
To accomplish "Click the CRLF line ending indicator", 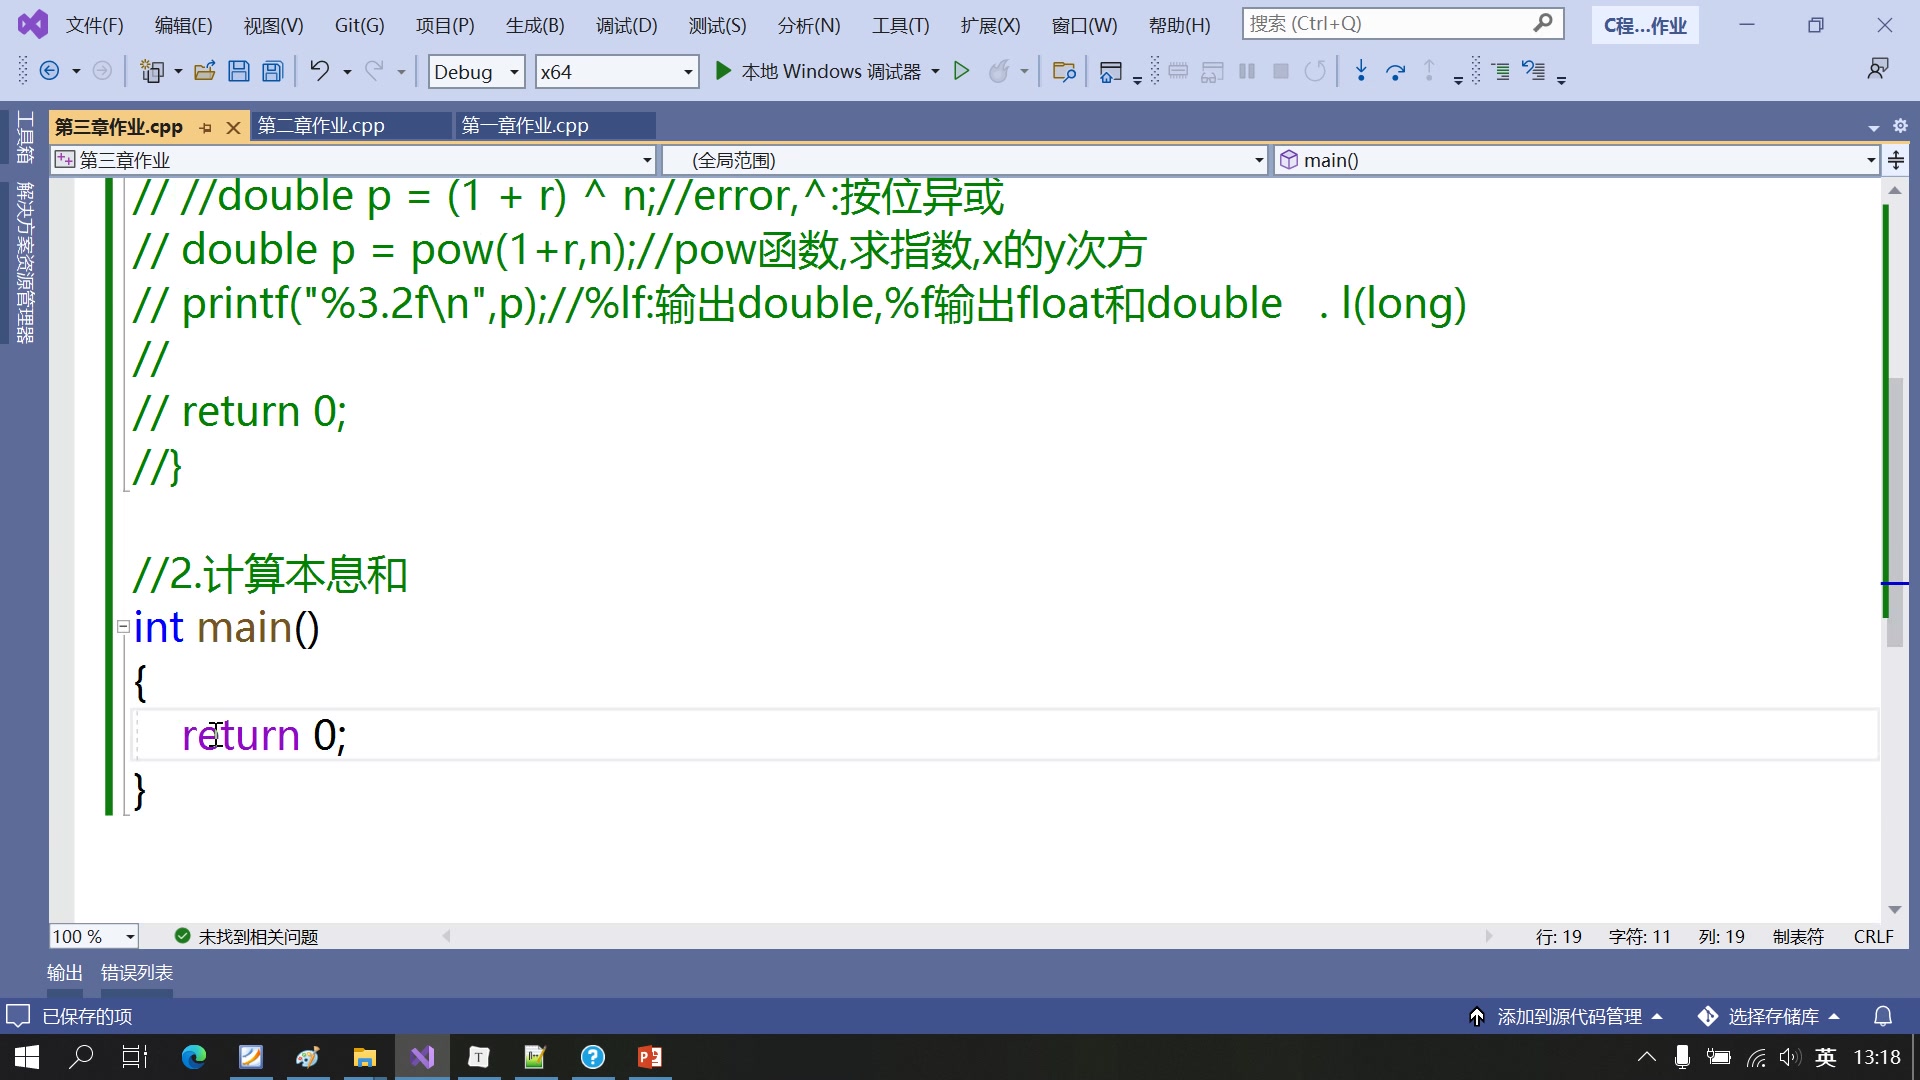I will point(1873,936).
